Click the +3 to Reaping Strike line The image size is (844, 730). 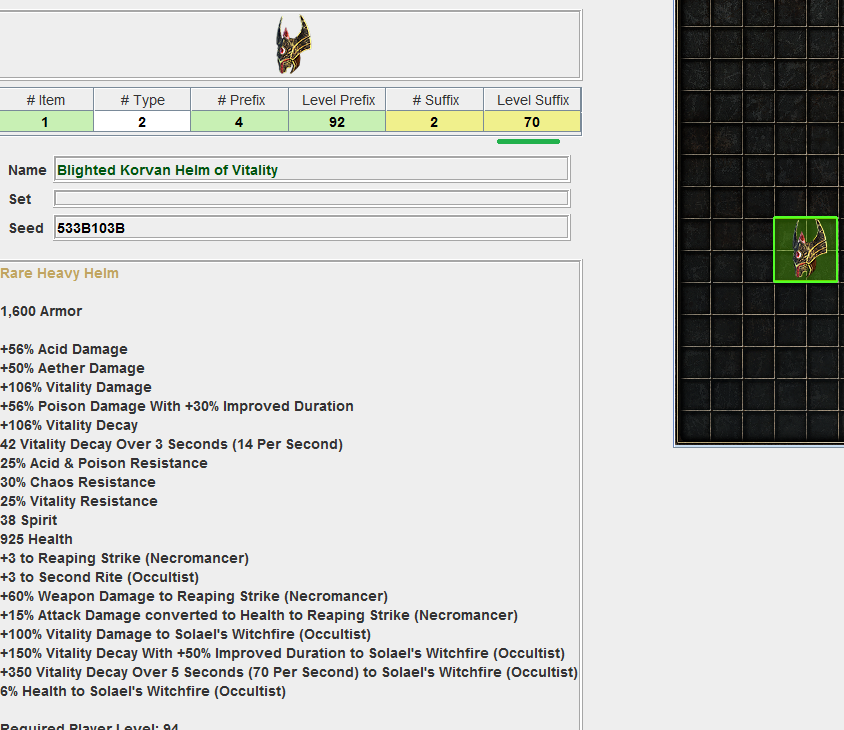124,558
